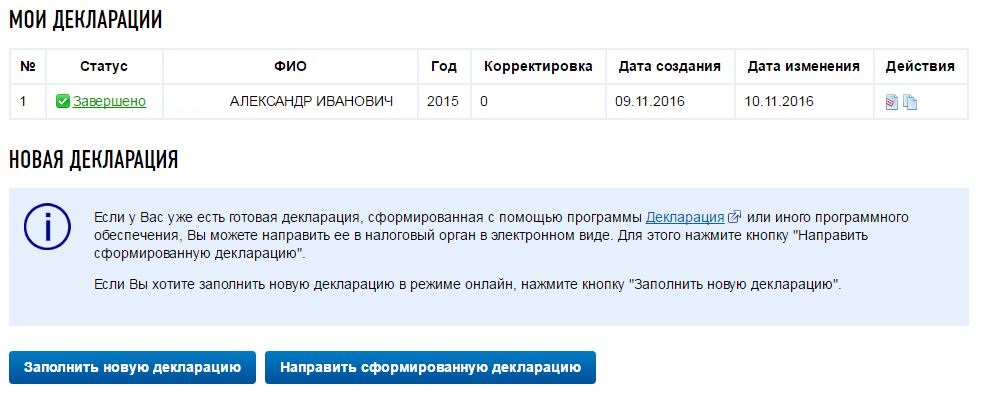Click the external link icon beside Декларация

click(735, 217)
